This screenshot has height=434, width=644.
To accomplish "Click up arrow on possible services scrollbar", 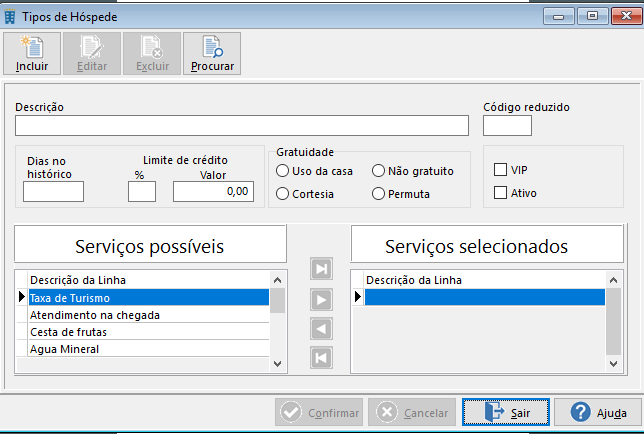I will click(x=278, y=280).
